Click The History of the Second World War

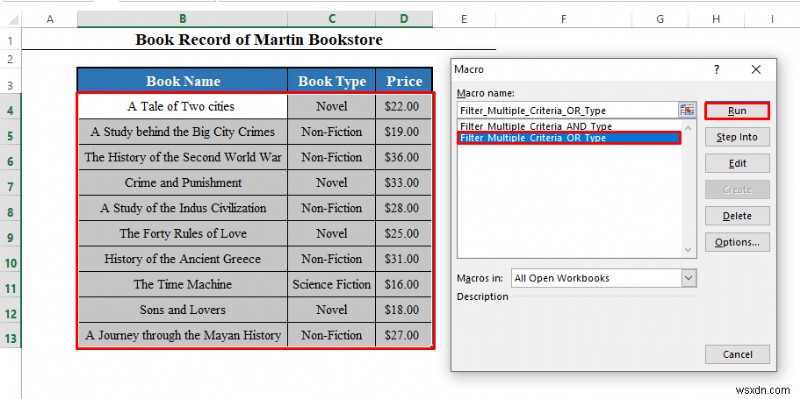(x=183, y=157)
